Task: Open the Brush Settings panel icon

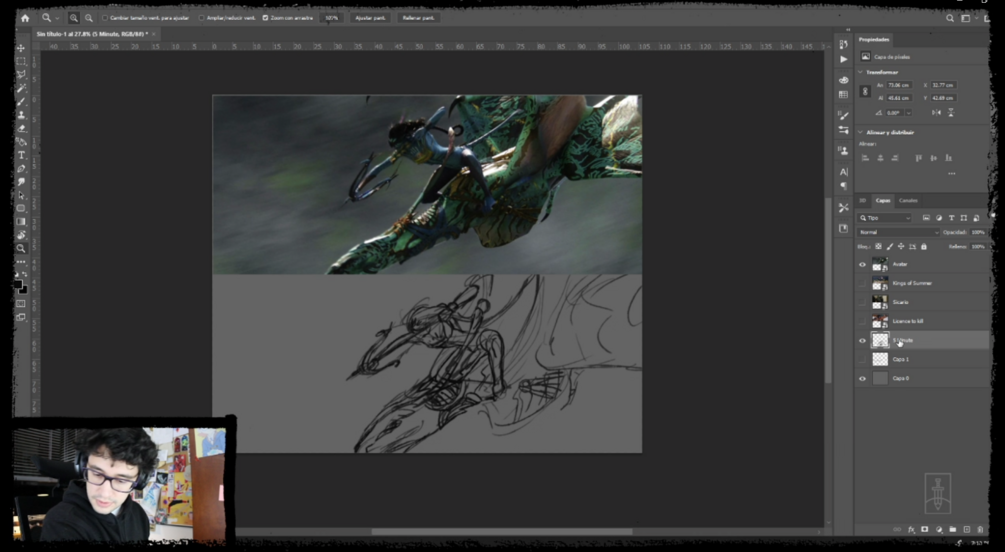Action: click(843, 115)
